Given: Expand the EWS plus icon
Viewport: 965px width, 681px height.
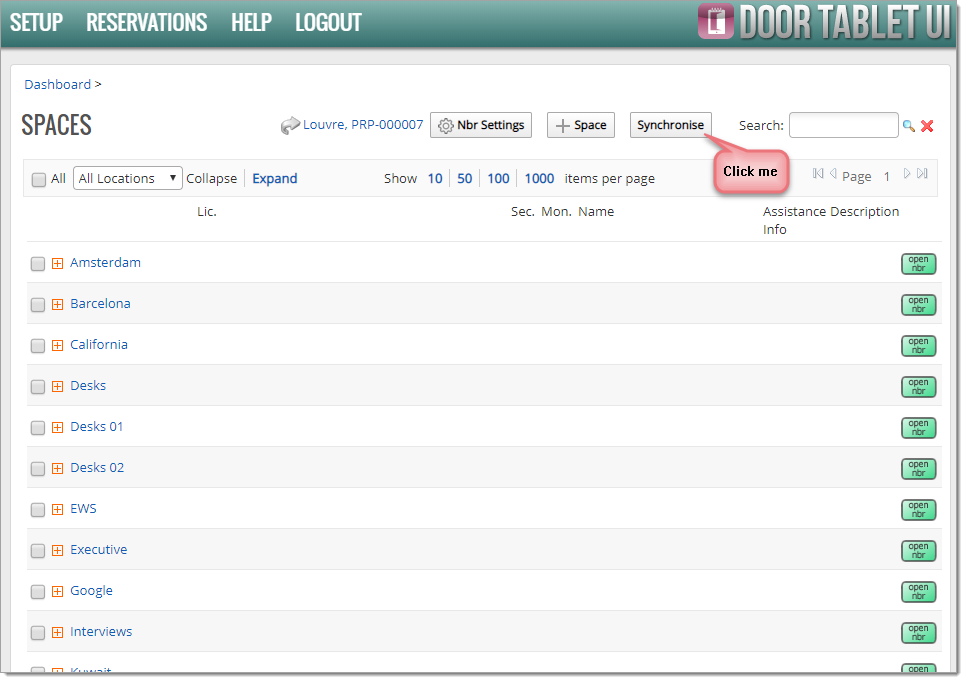Looking at the screenshot, I should coord(57,509).
